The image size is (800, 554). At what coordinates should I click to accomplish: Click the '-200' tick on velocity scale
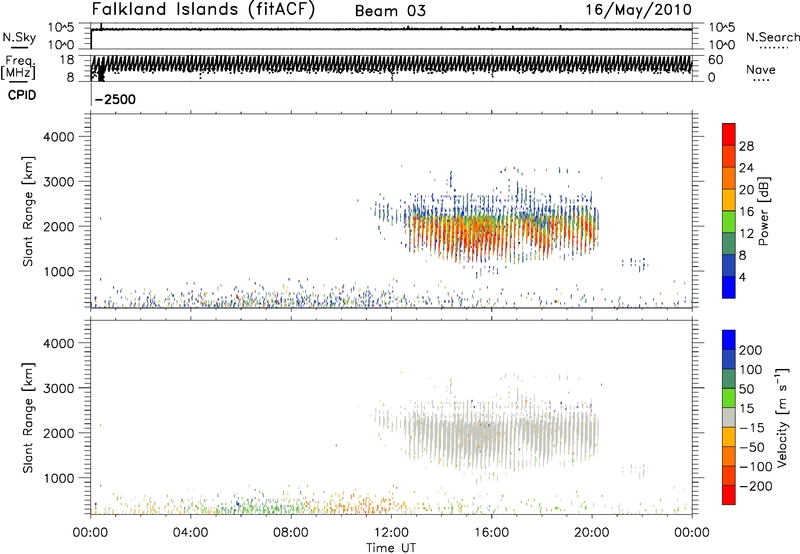tap(754, 486)
